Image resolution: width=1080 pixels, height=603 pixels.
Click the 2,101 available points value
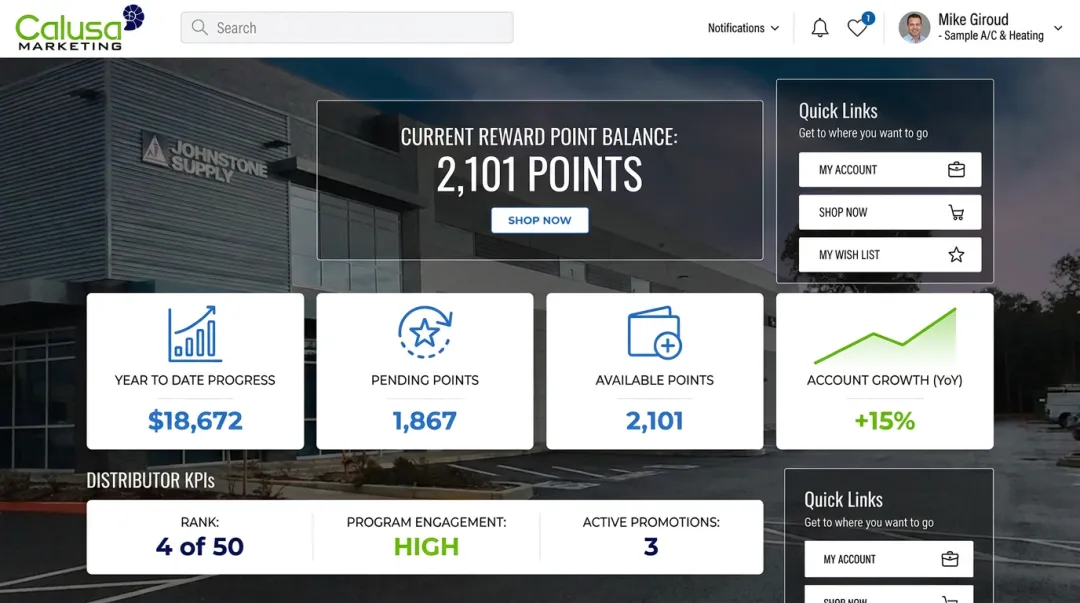654,420
